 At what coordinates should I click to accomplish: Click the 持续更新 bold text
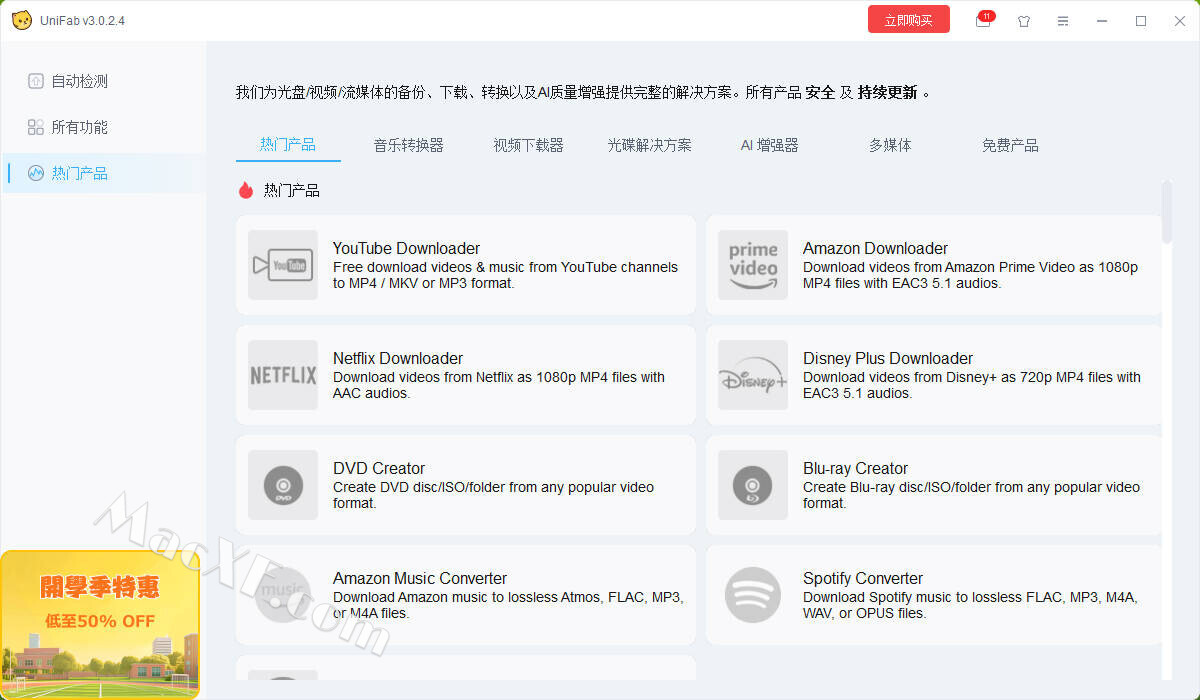click(x=887, y=92)
